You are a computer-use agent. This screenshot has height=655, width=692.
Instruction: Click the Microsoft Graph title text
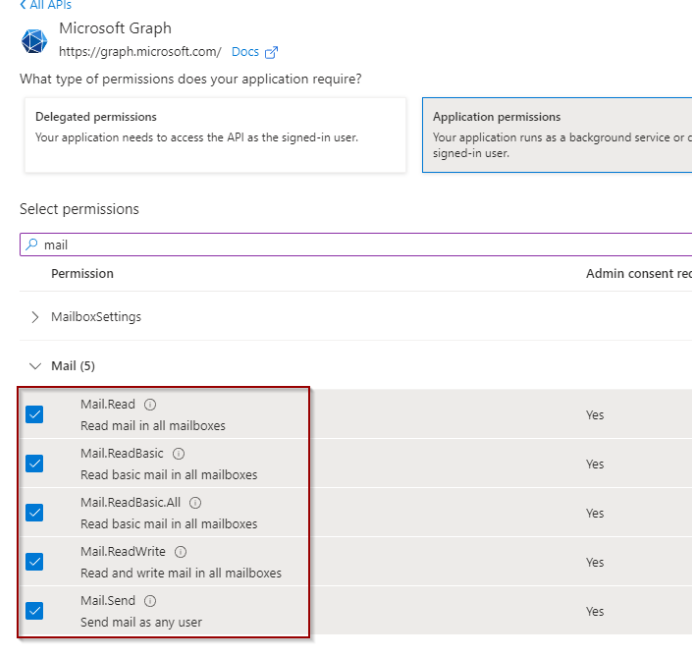[115, 28]
